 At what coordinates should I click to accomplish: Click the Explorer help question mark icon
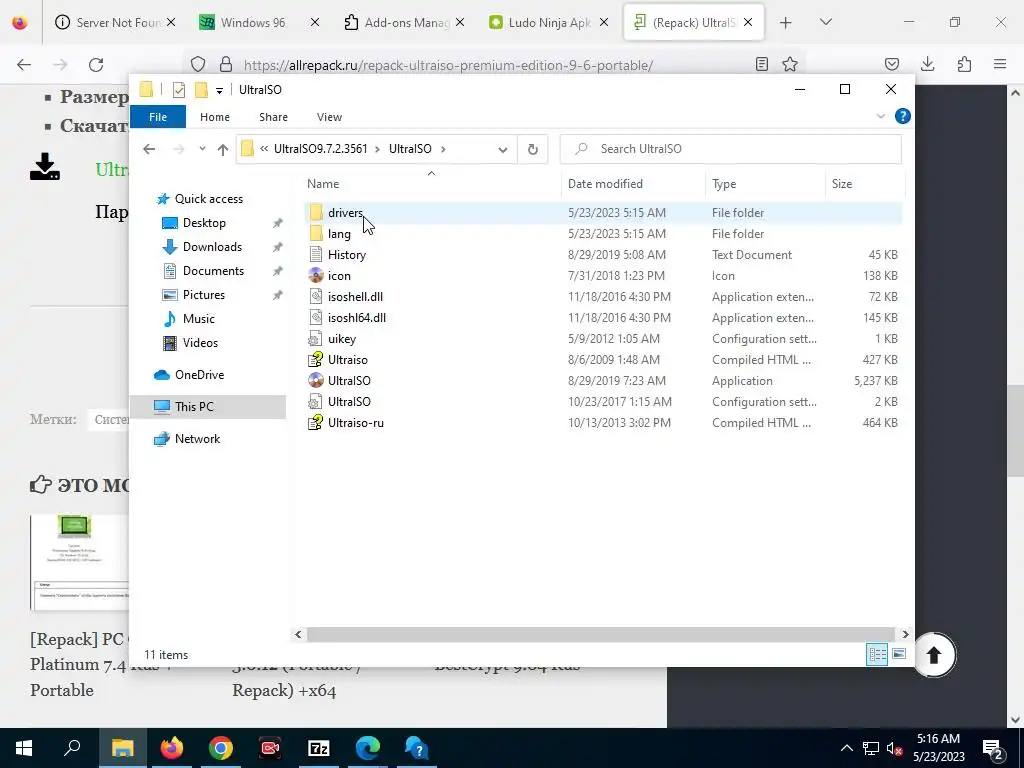(903, 116)
